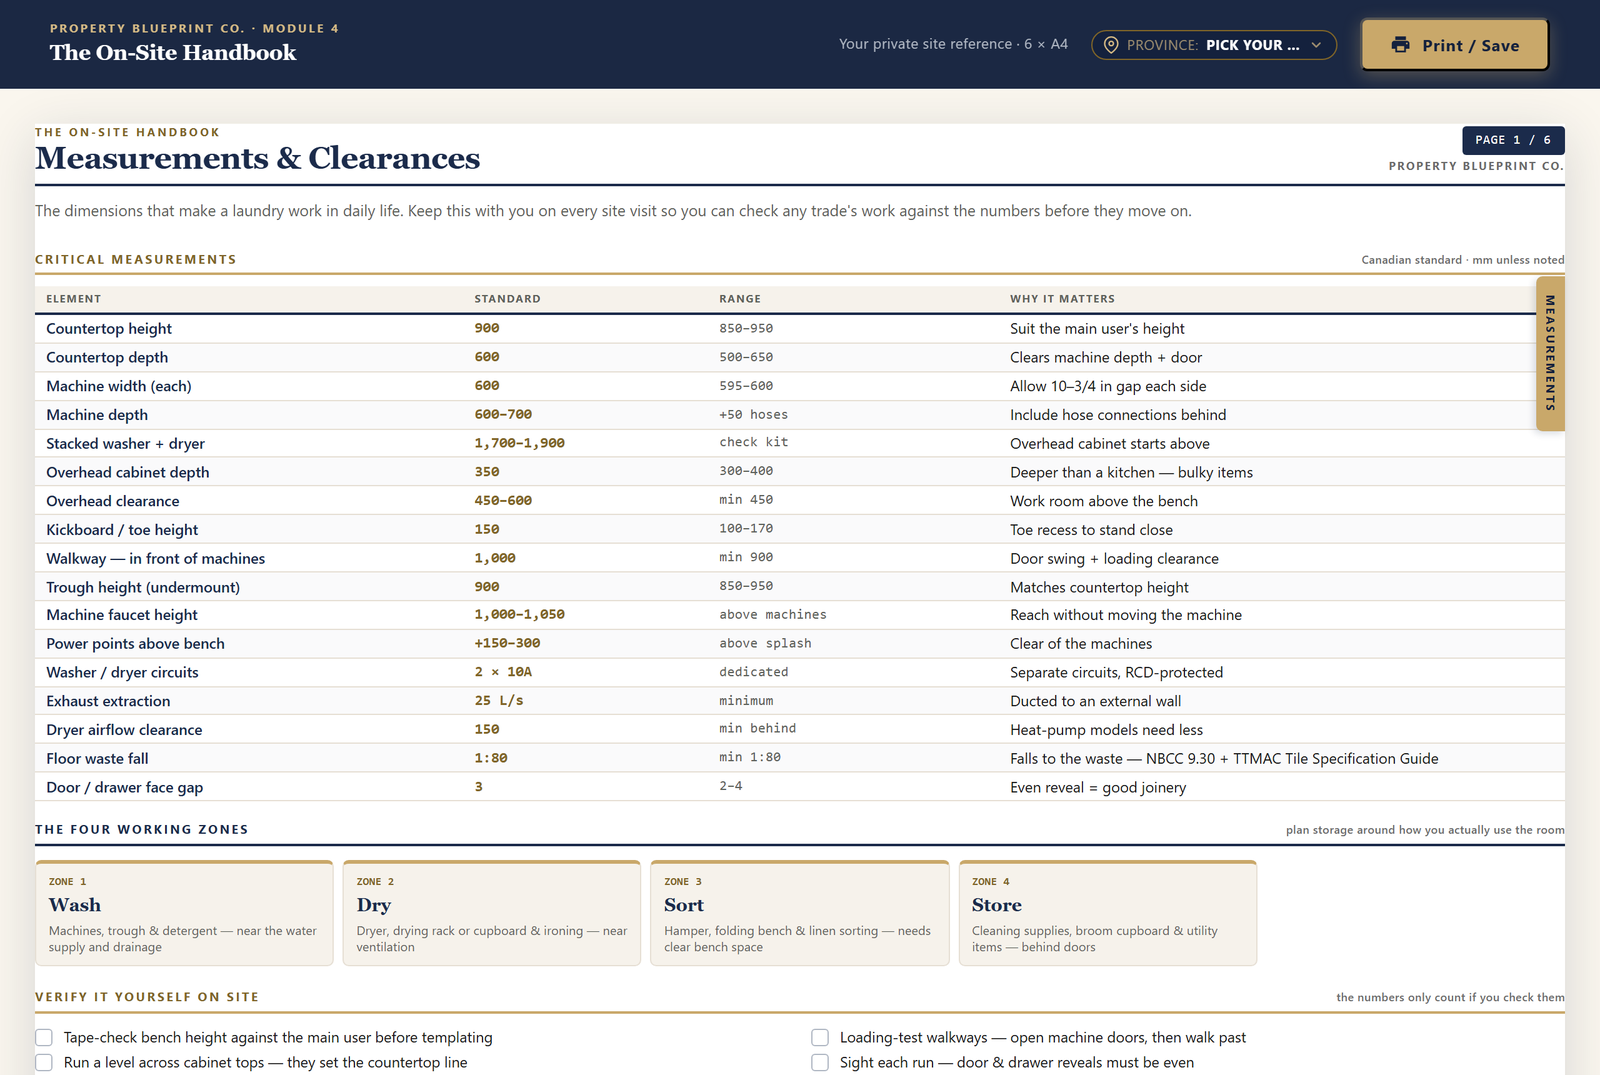Check the Loading-test walkways checkbox

point(820,1037)
